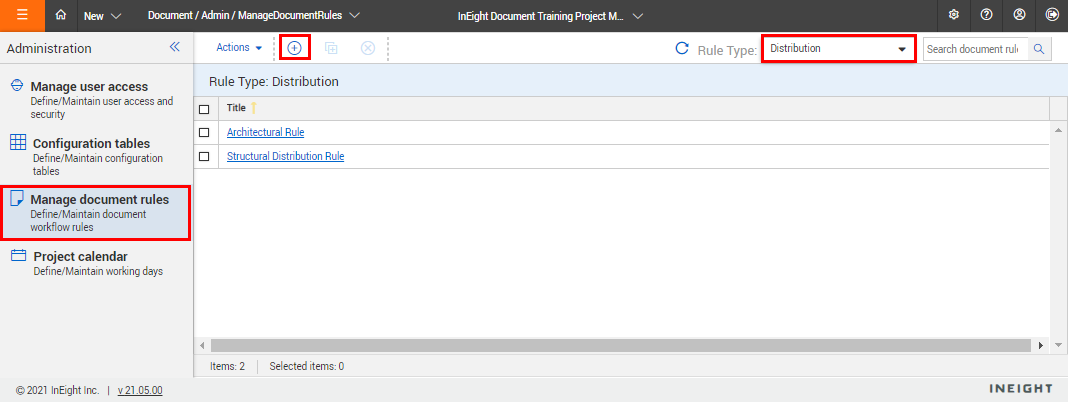Image resolution: width=1068 pixels, height=402 pixels.
Task: Select Manage document rules
Action: tap(95, 213)
